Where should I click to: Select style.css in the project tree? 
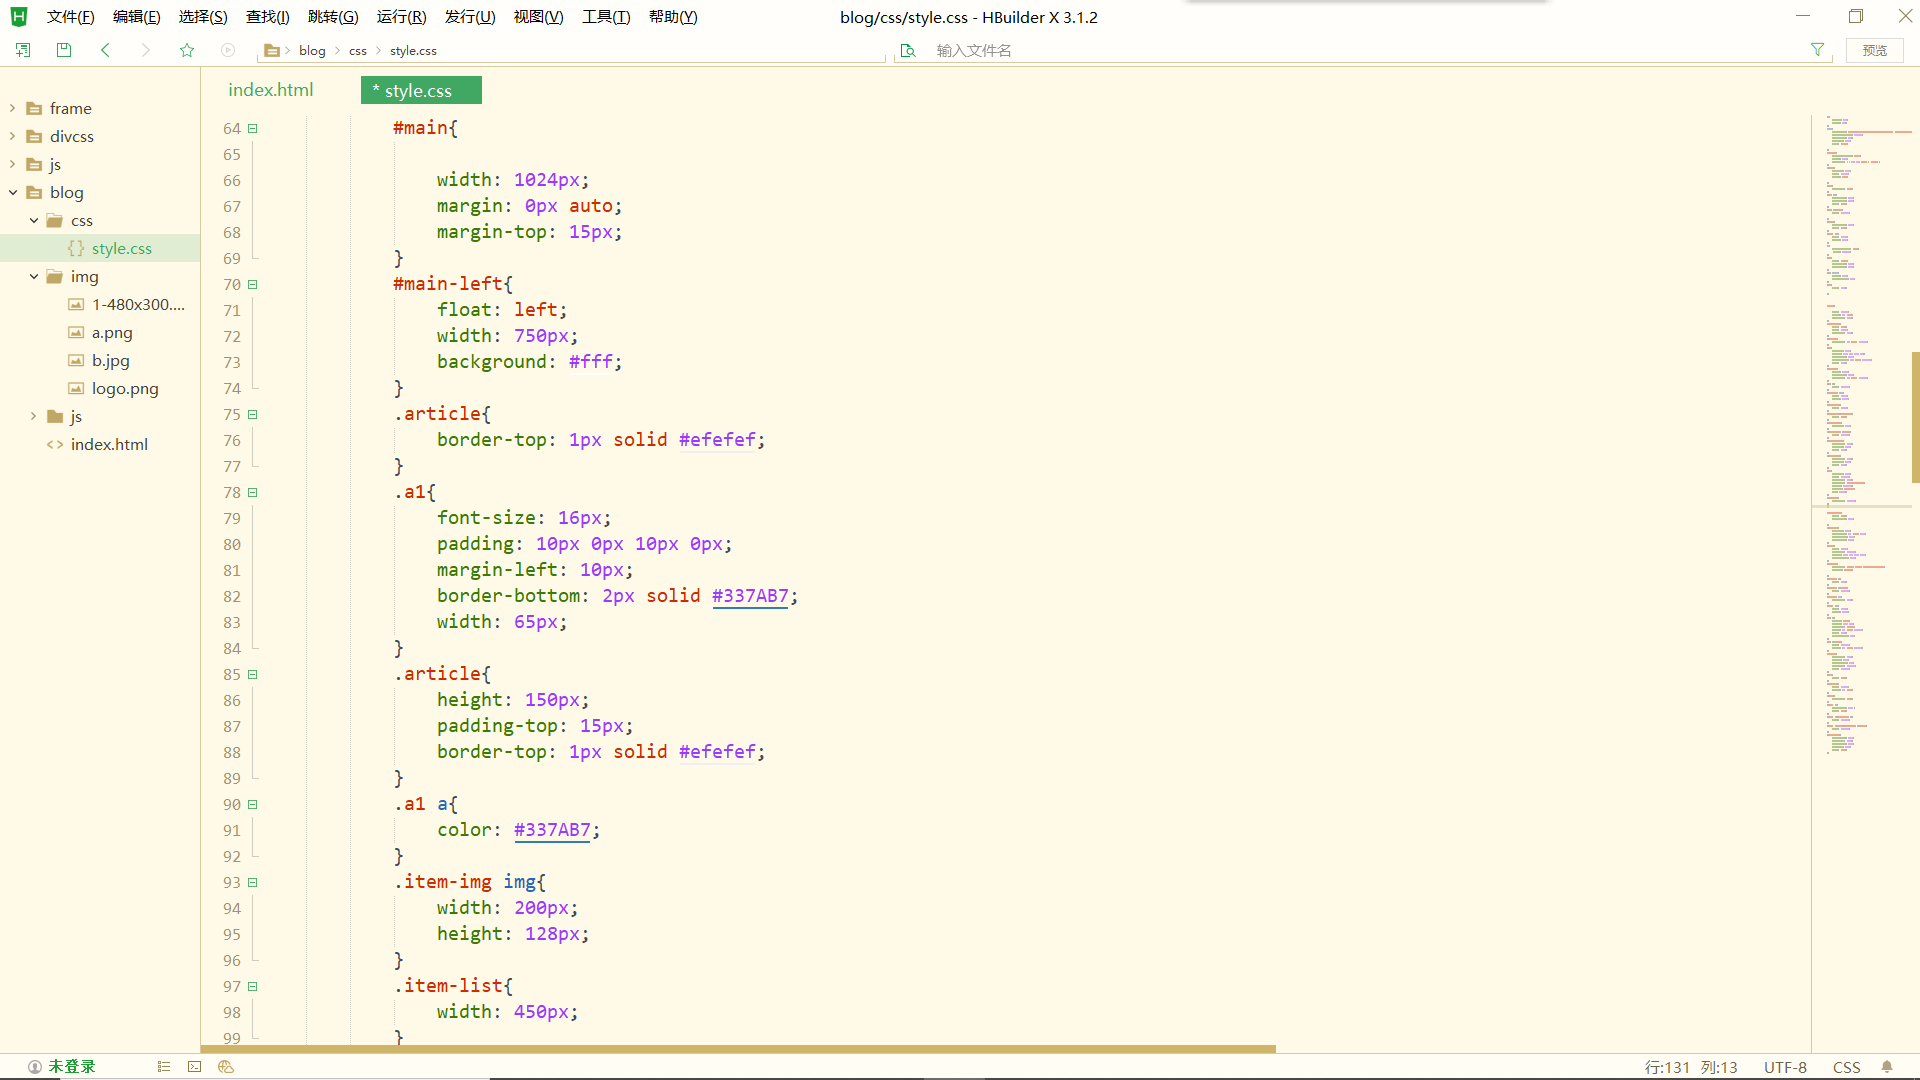point(122,249)
